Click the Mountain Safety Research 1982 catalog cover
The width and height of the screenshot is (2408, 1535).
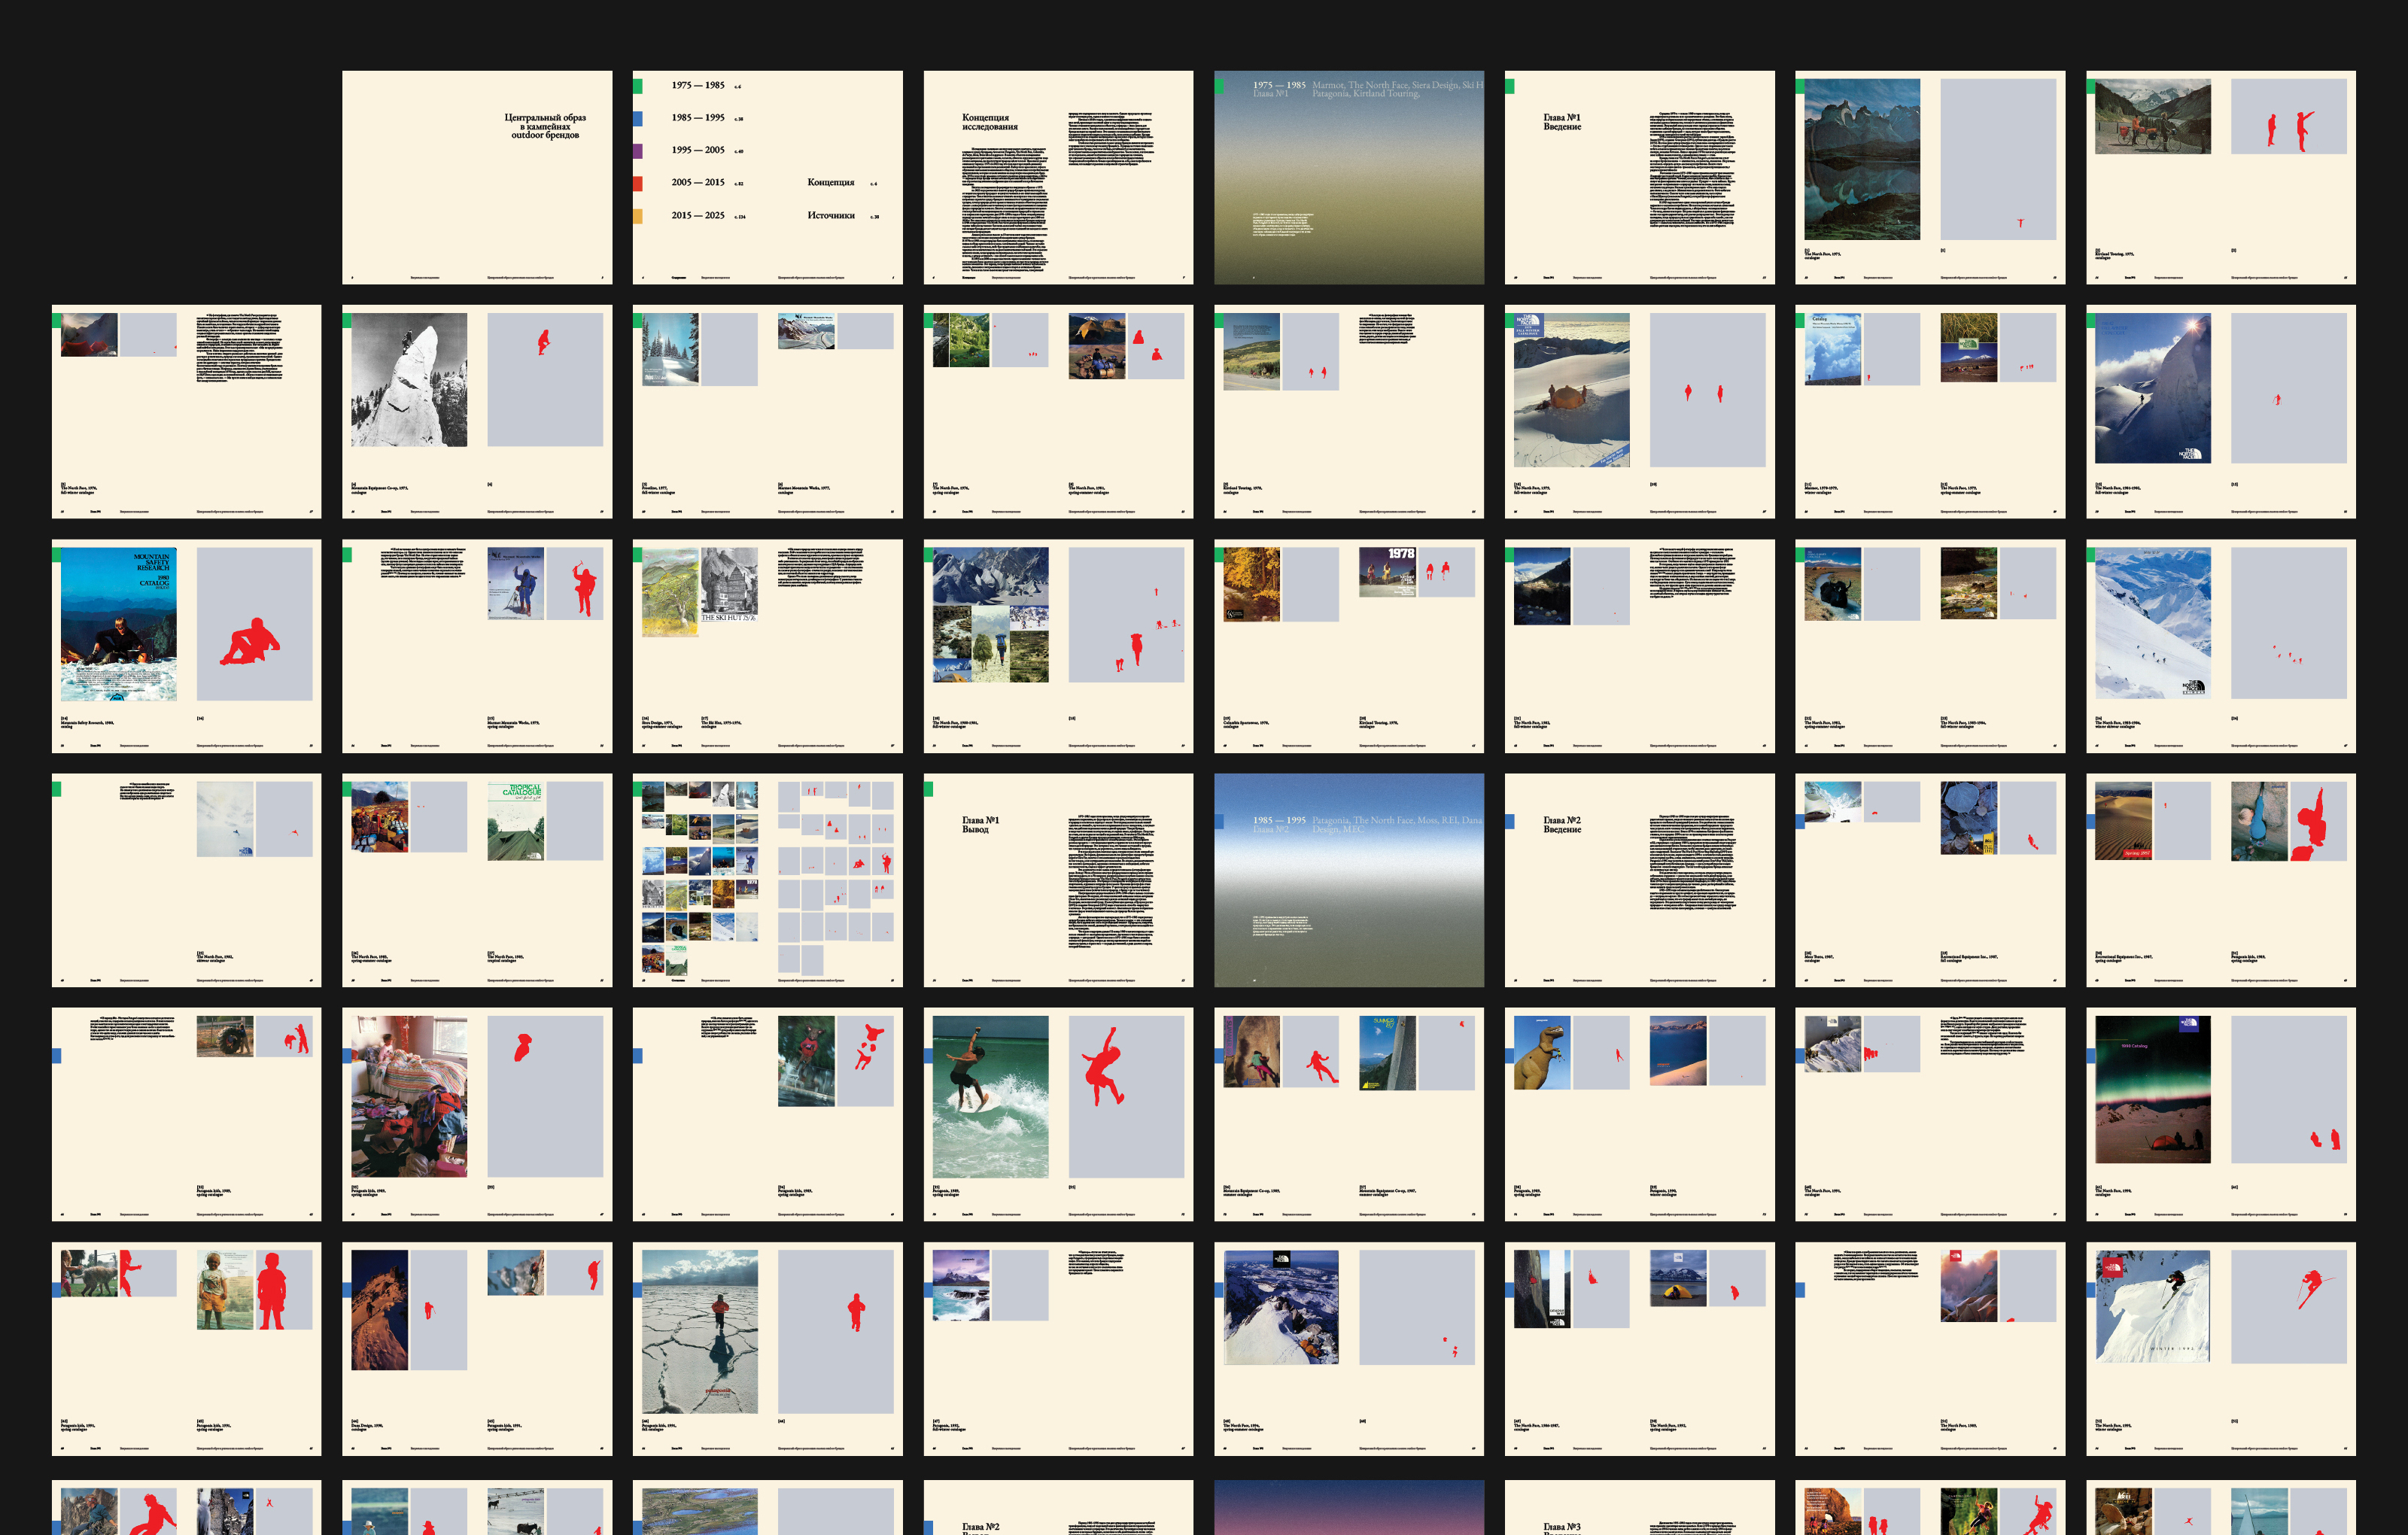click(119, 624)
